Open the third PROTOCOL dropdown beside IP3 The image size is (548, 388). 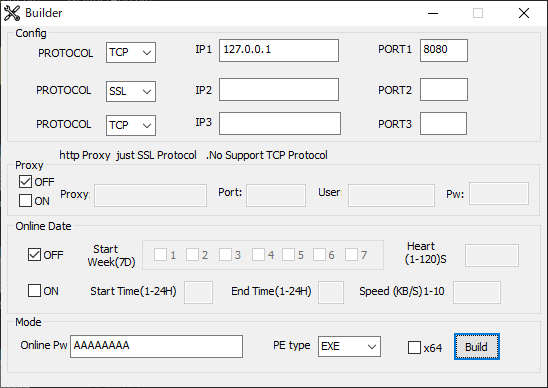(x=131, y=125)
